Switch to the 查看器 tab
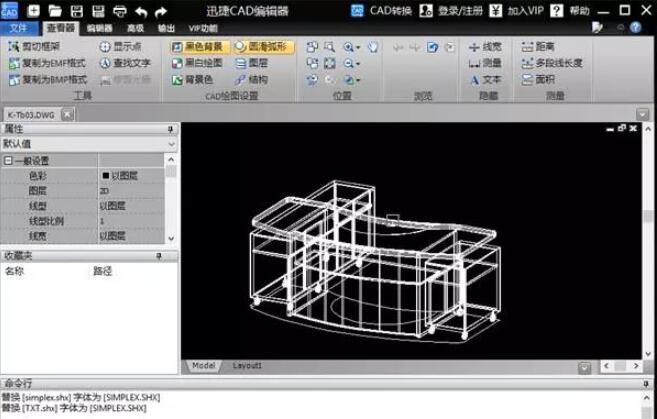 (61, 28)
